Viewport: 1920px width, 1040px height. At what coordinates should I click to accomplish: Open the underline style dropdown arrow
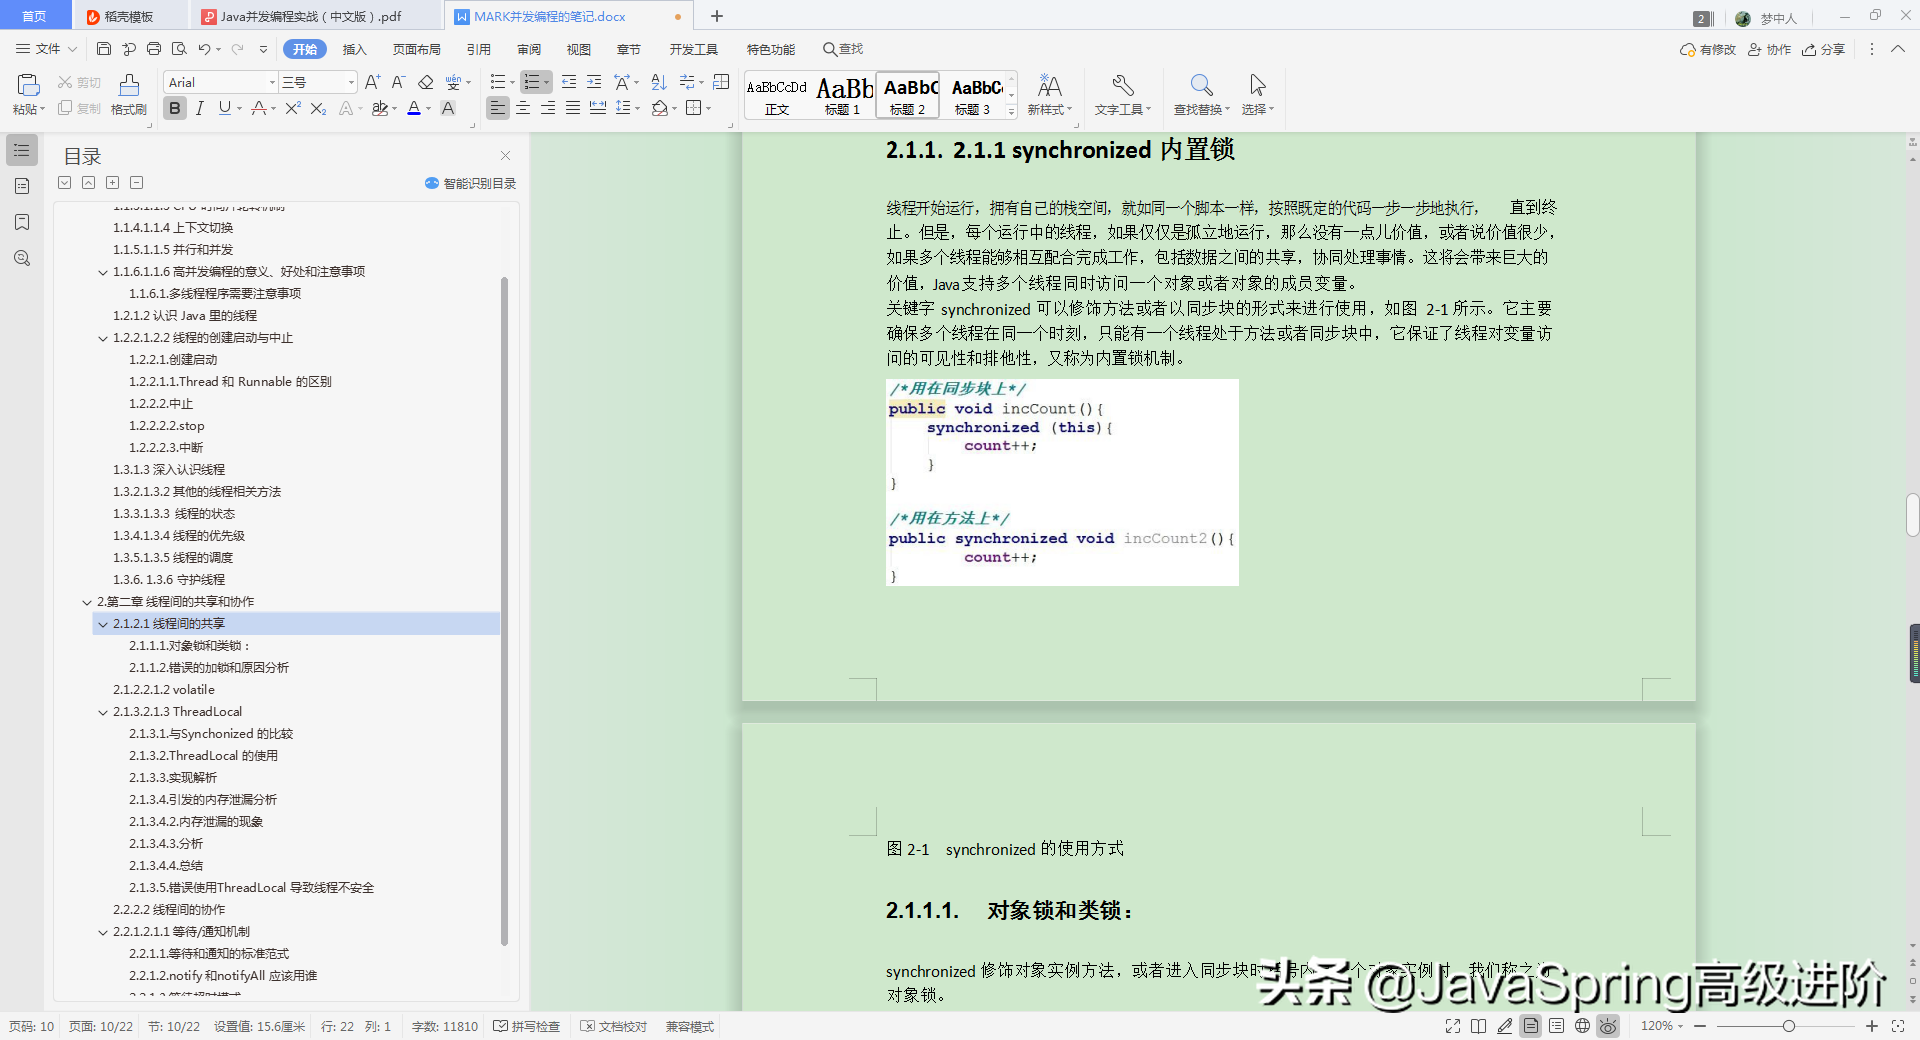239,109
